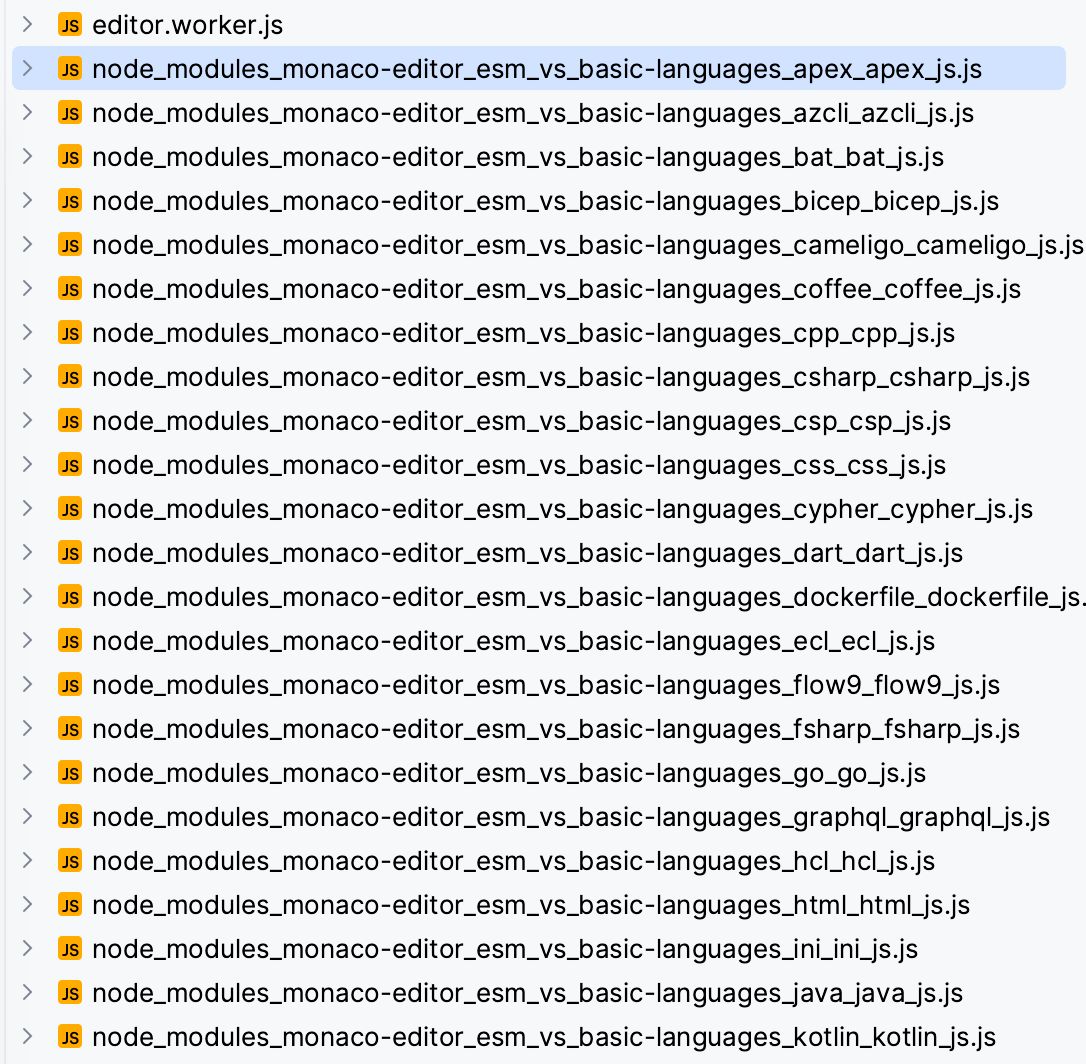Viewport: 1086px width, 1064px height.
Task: Click JS icon of bat_bat_js.js
Action: (70, 157)
